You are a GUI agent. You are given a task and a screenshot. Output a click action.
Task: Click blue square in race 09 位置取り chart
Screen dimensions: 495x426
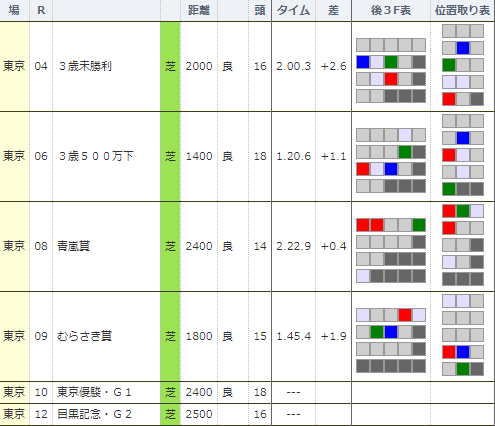click(463, 352)
